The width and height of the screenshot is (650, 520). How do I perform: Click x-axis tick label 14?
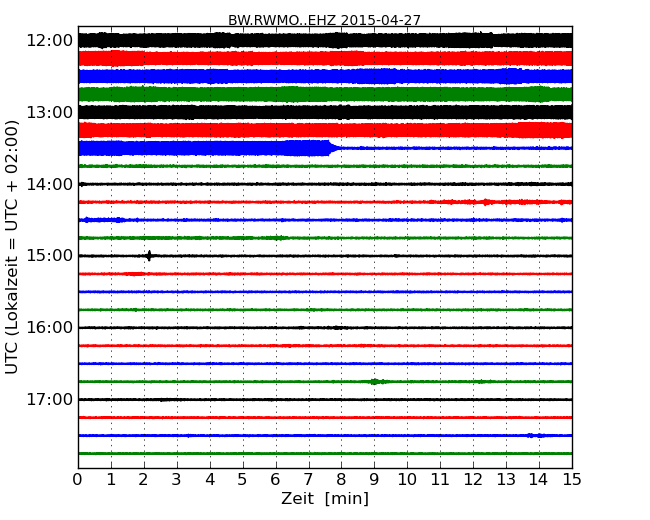coord(539,480)
